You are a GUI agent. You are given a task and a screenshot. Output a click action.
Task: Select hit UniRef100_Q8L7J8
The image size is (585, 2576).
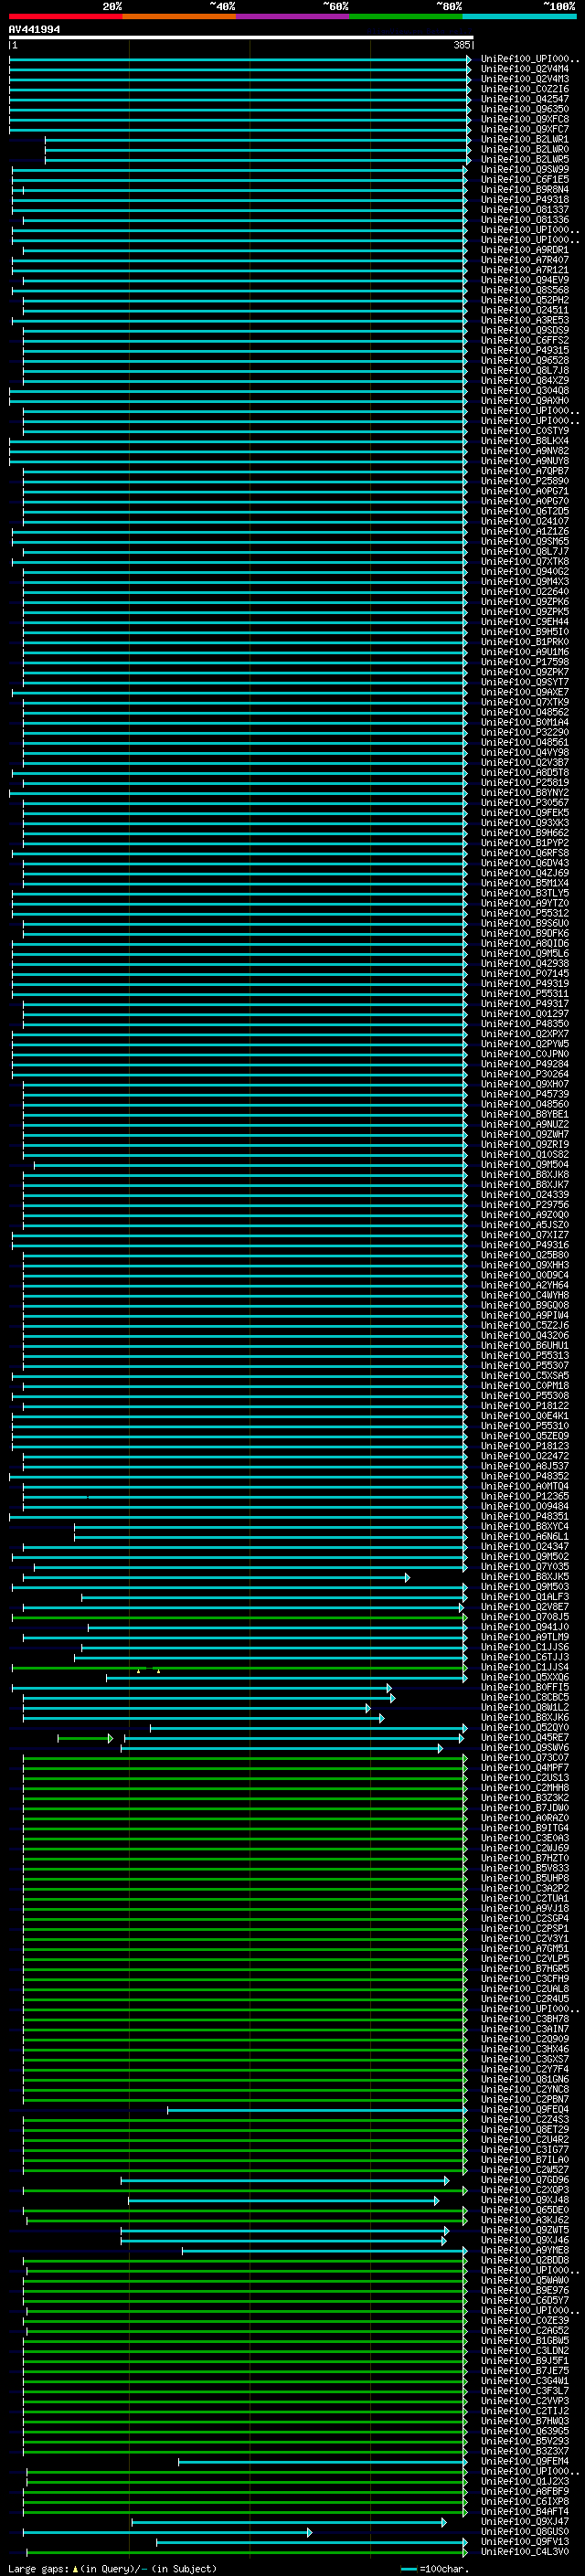point(525,370)
